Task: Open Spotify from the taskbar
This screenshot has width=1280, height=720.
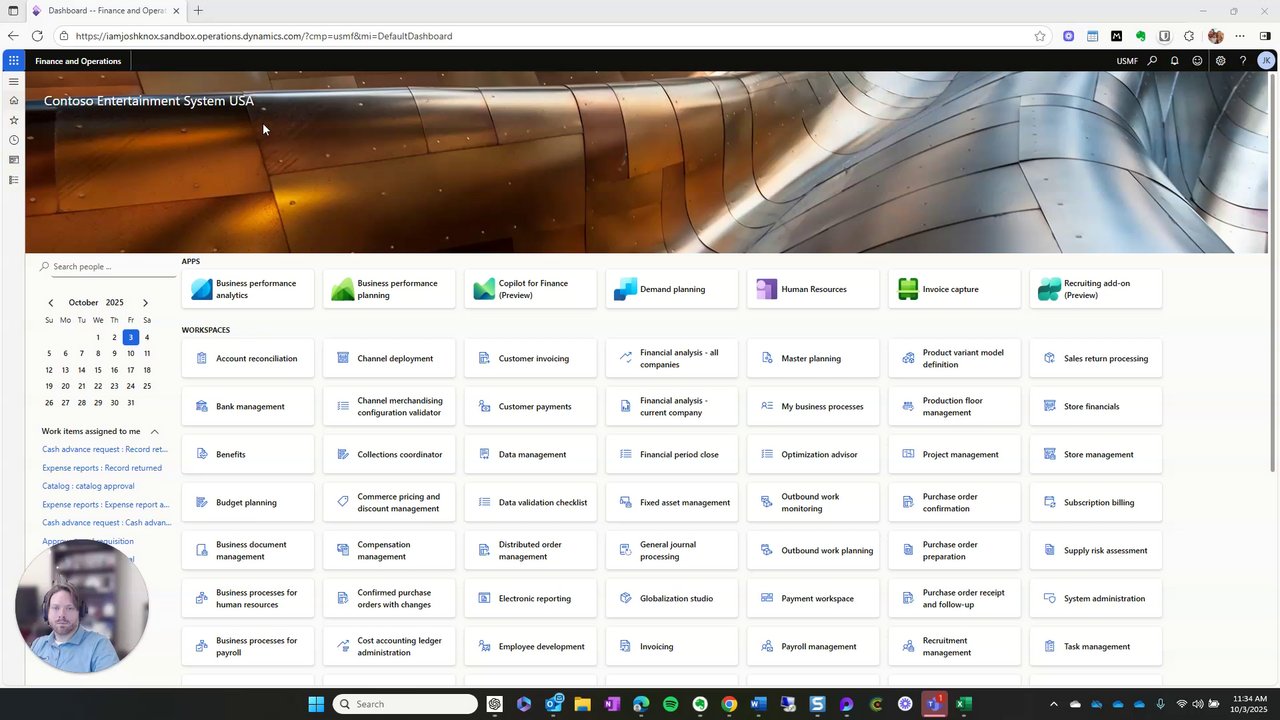Action: coord(671,704)
